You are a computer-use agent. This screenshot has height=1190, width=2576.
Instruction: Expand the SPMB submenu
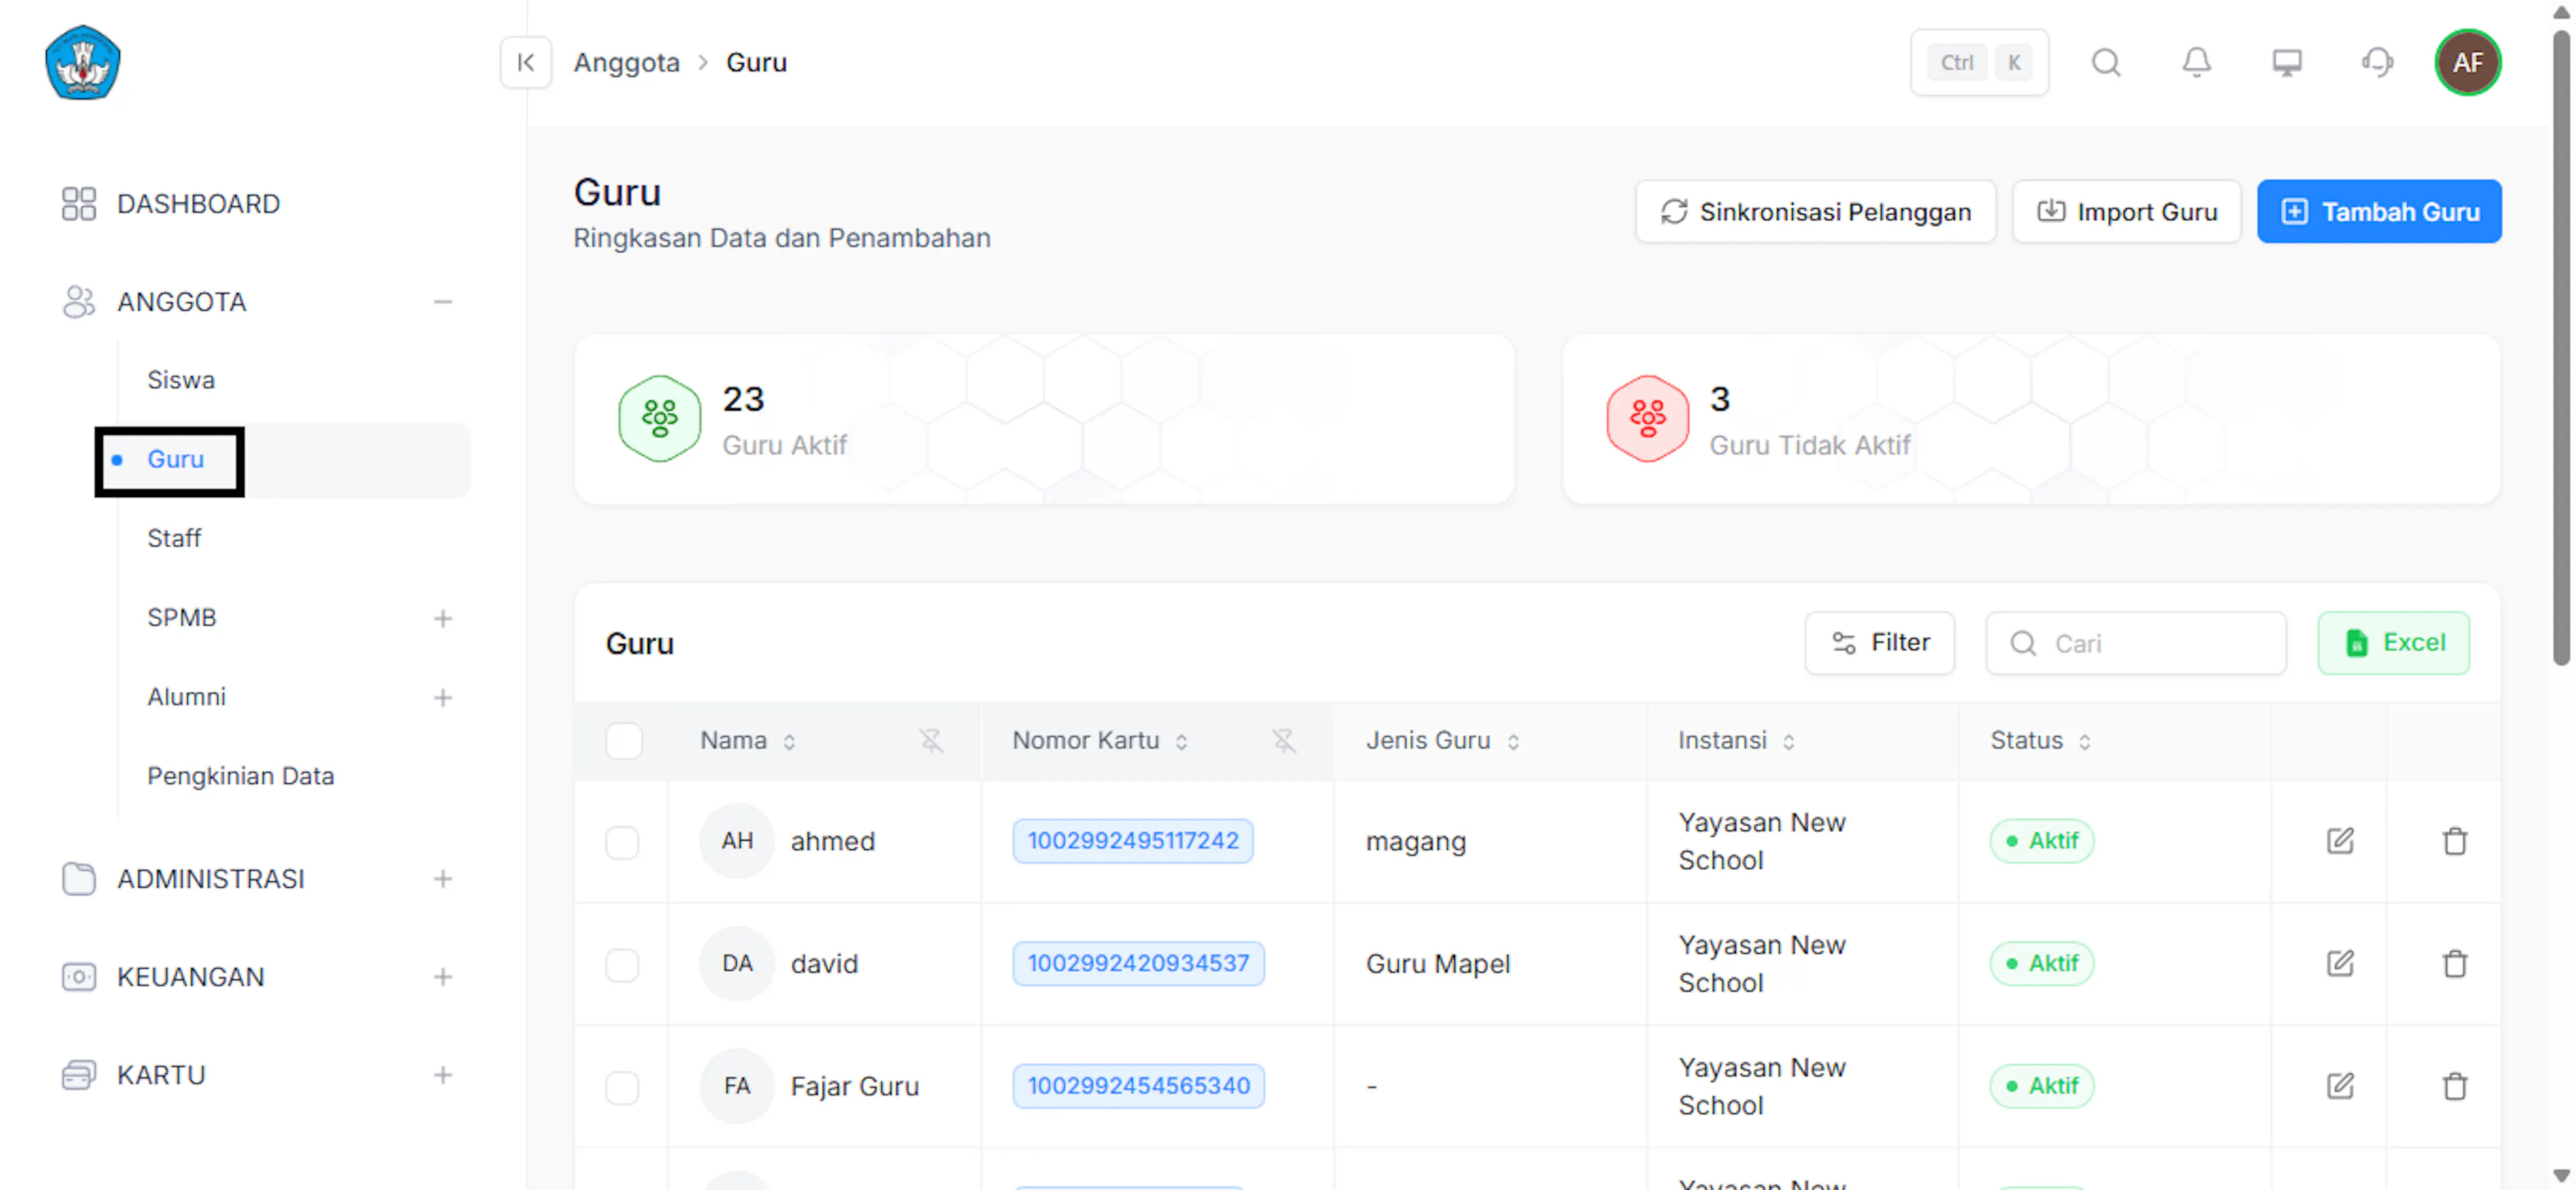[443, 619]
